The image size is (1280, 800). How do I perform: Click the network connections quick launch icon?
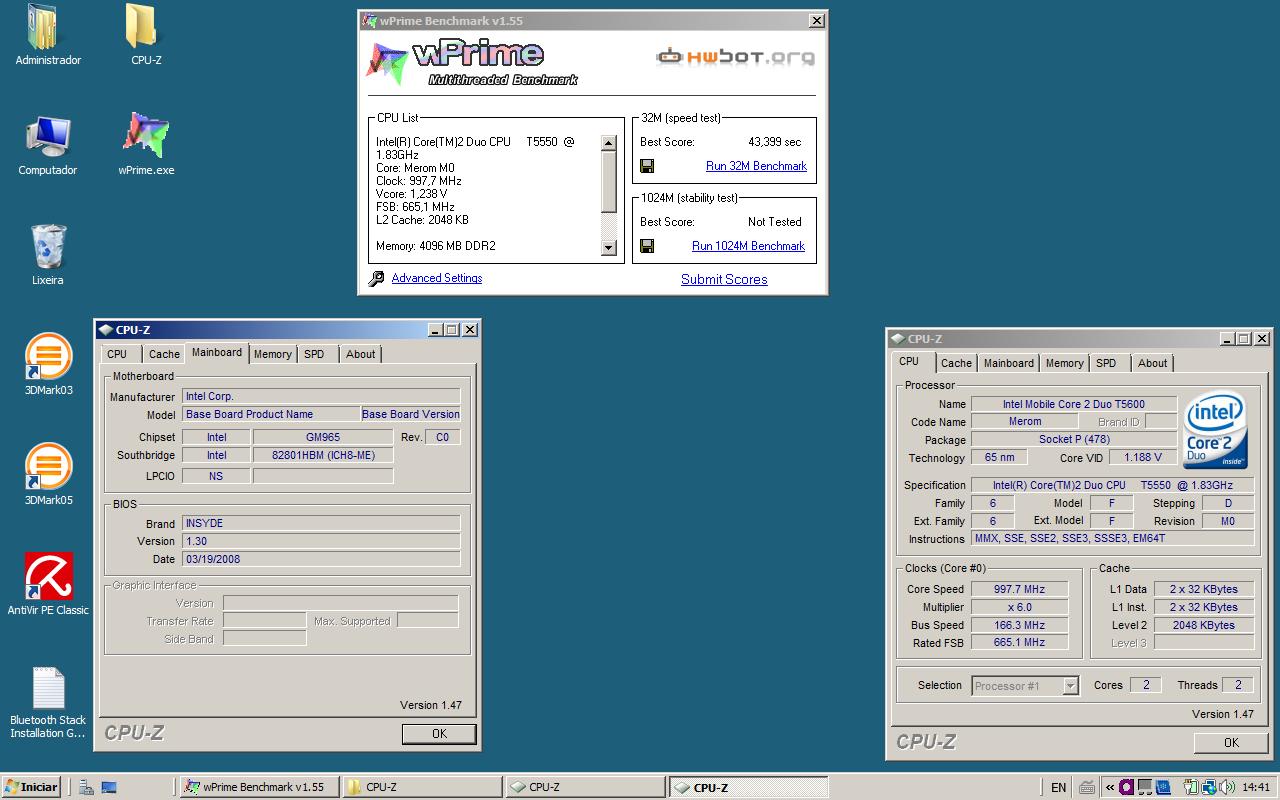point(87,788)
